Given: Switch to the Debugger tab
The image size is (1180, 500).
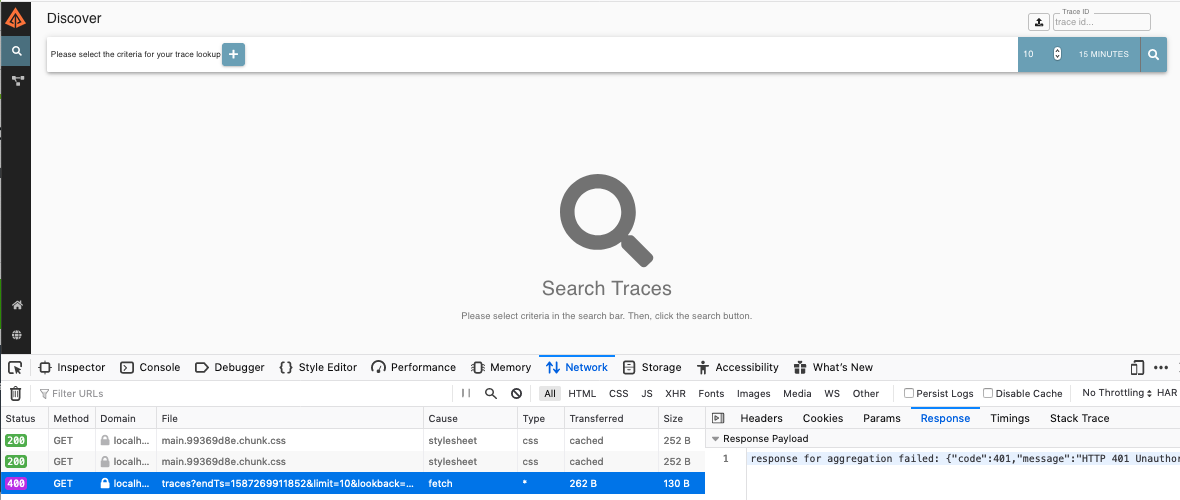Looking at the screenshot, I should coord(230,367).
